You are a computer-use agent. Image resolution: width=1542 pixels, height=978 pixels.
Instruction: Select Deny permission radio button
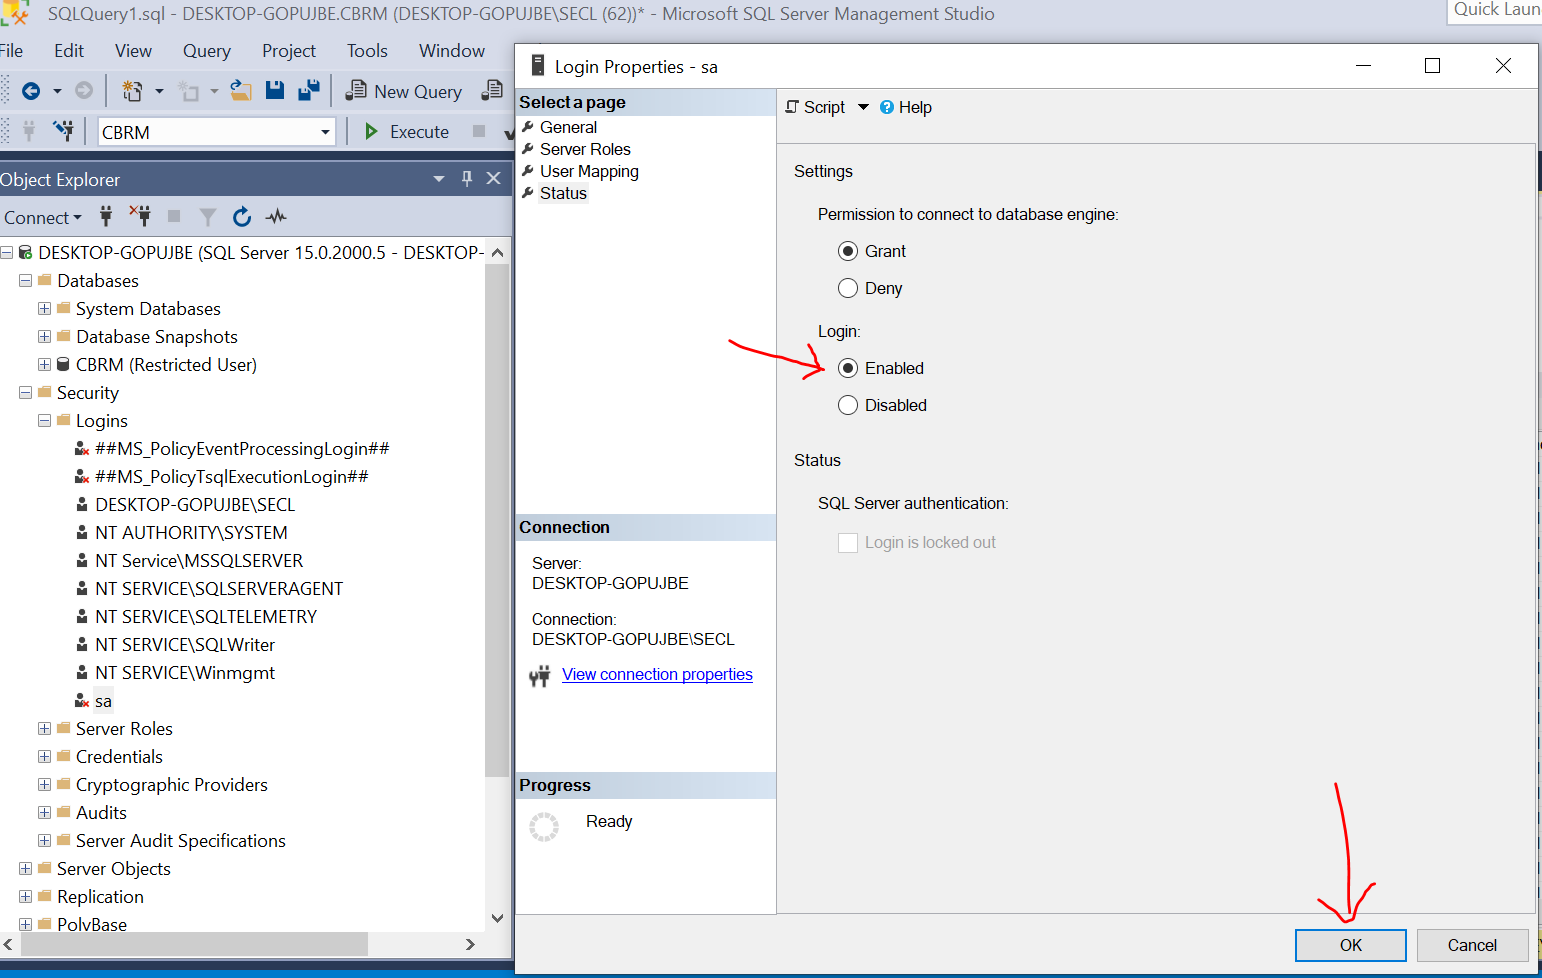(x=848, y=288)
